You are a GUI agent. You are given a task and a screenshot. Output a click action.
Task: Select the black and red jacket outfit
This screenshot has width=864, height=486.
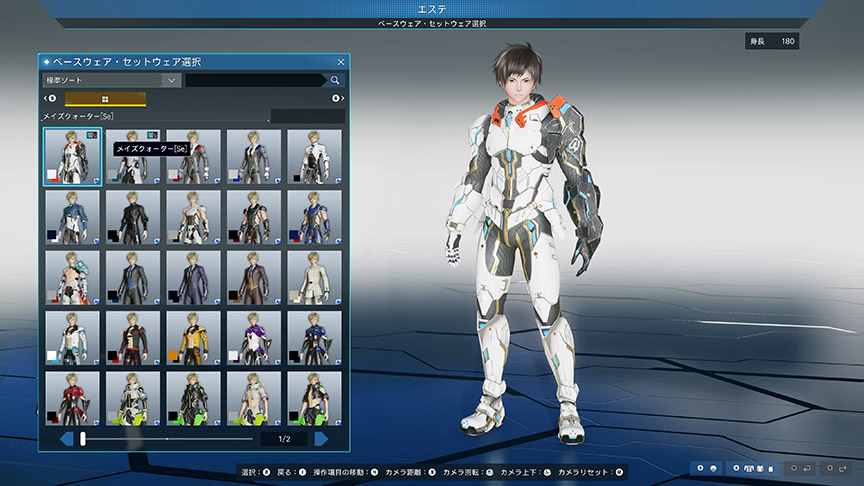pos(133,338)
